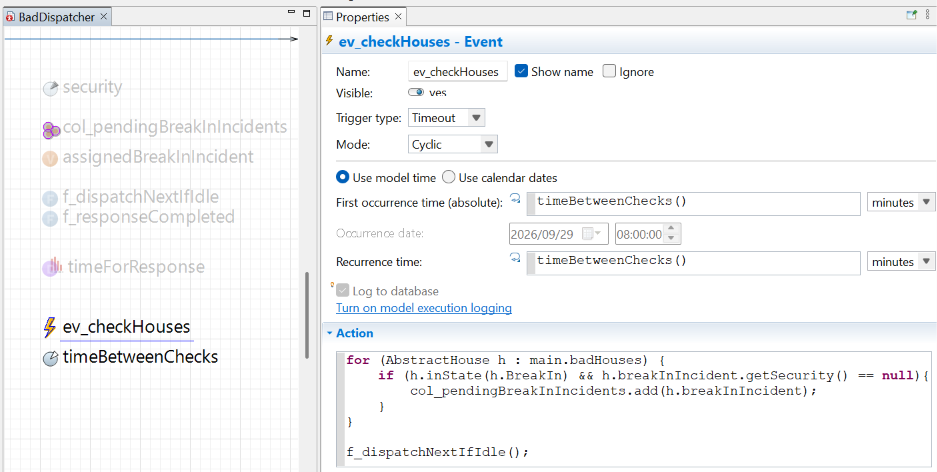Click the First occurrence time expression field
Viewport: 937px width, 472px height.
click(x=693, y=203)
